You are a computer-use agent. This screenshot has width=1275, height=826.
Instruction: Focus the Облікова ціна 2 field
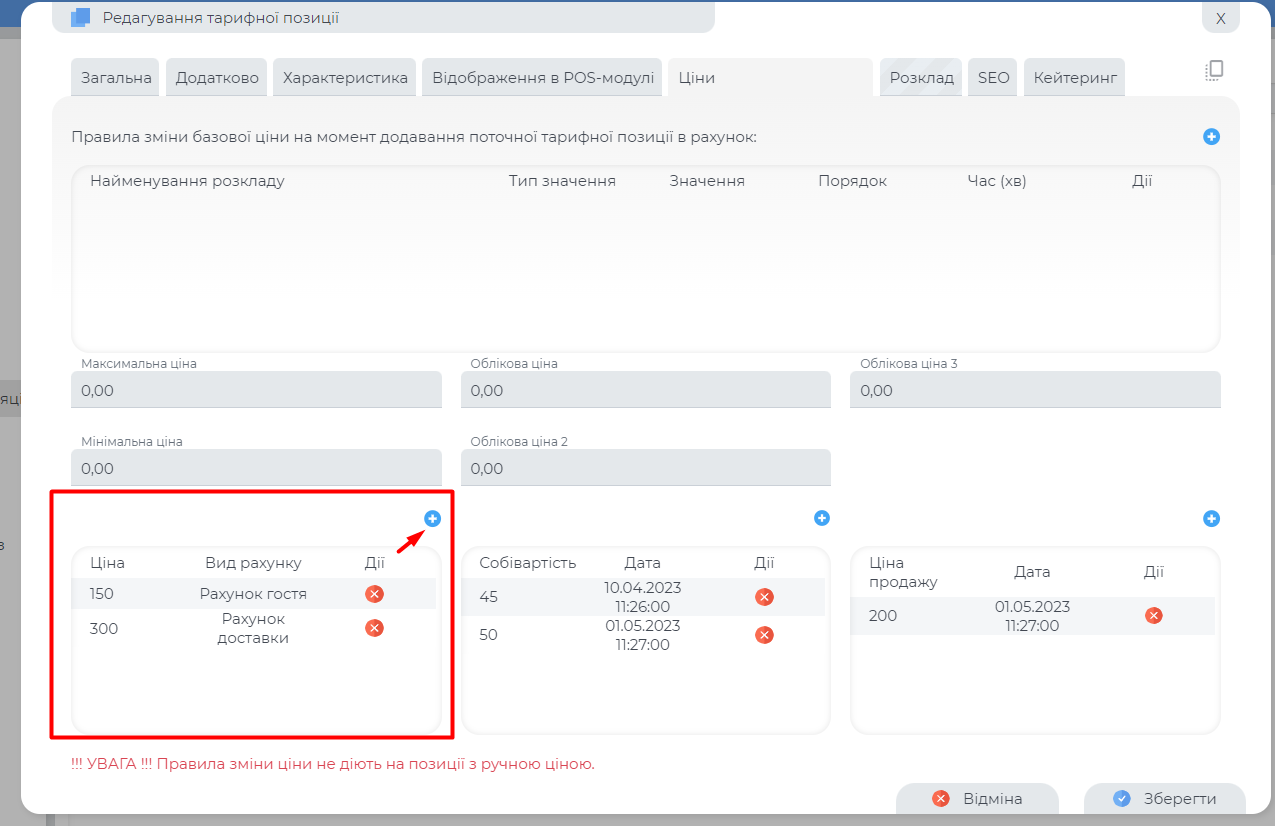tap(645, 468)
